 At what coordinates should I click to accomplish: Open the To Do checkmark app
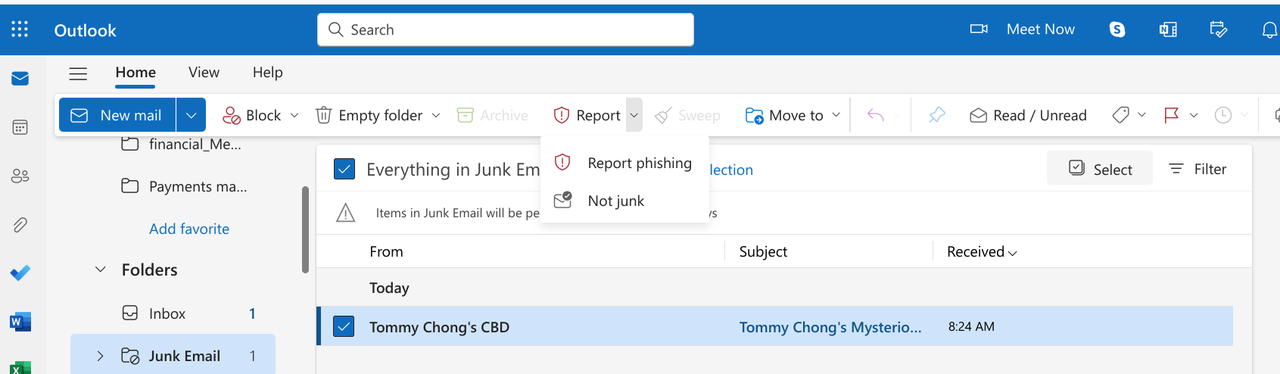click(x=20, y=273)
